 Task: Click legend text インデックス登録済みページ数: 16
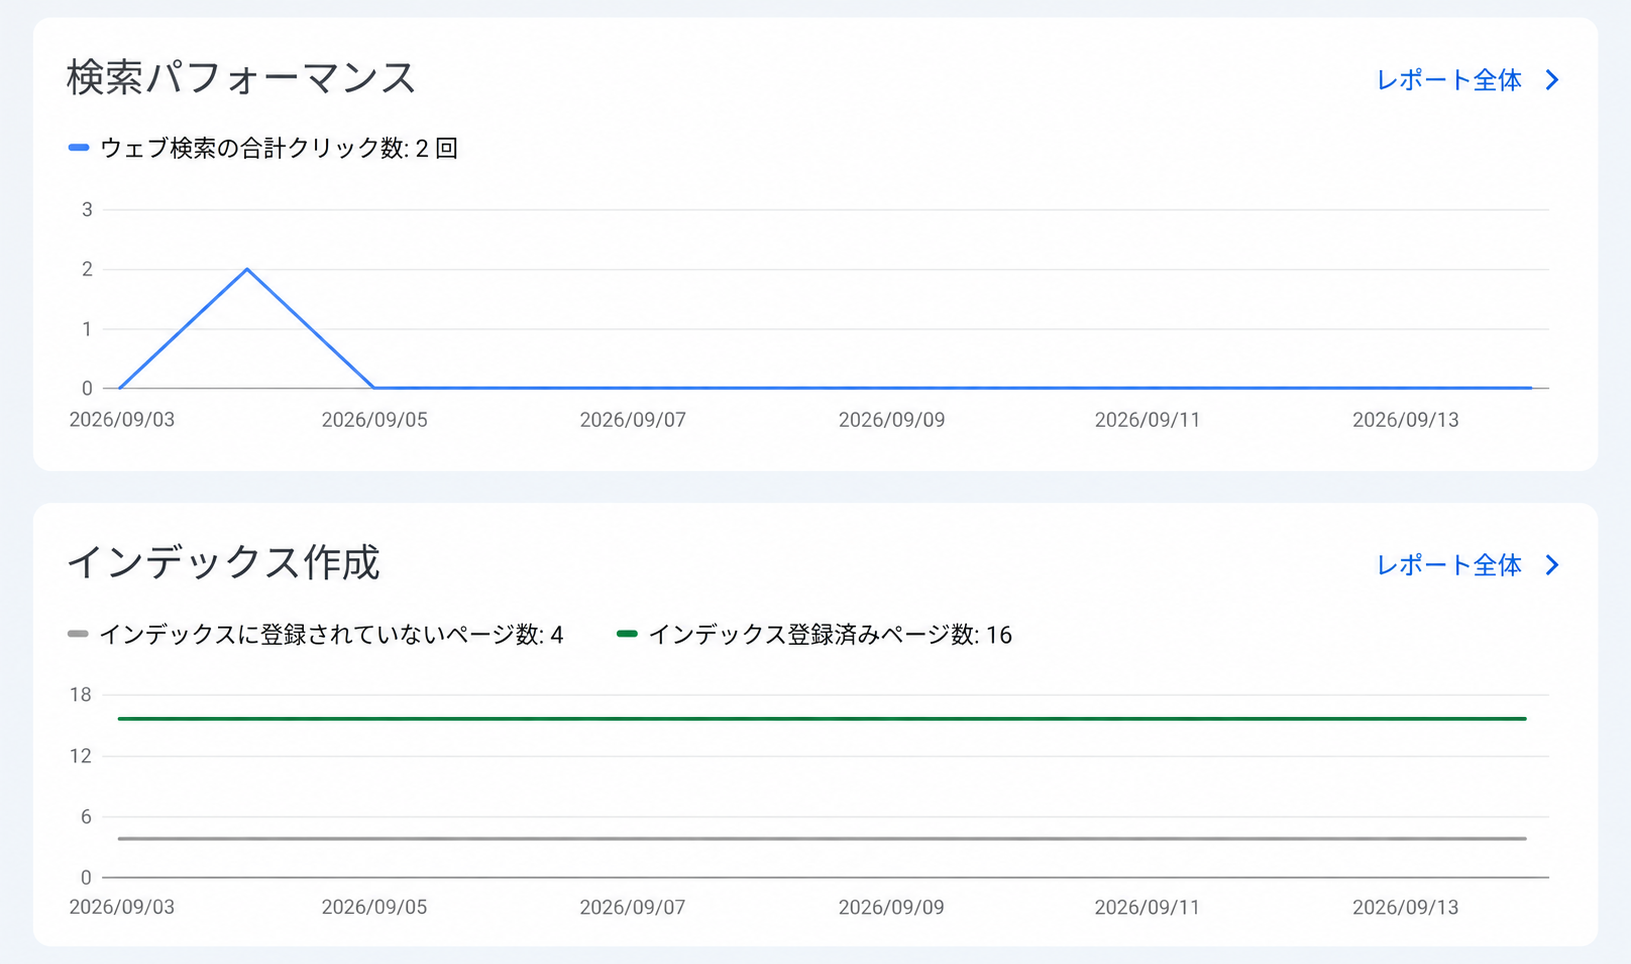click(830, 635)
